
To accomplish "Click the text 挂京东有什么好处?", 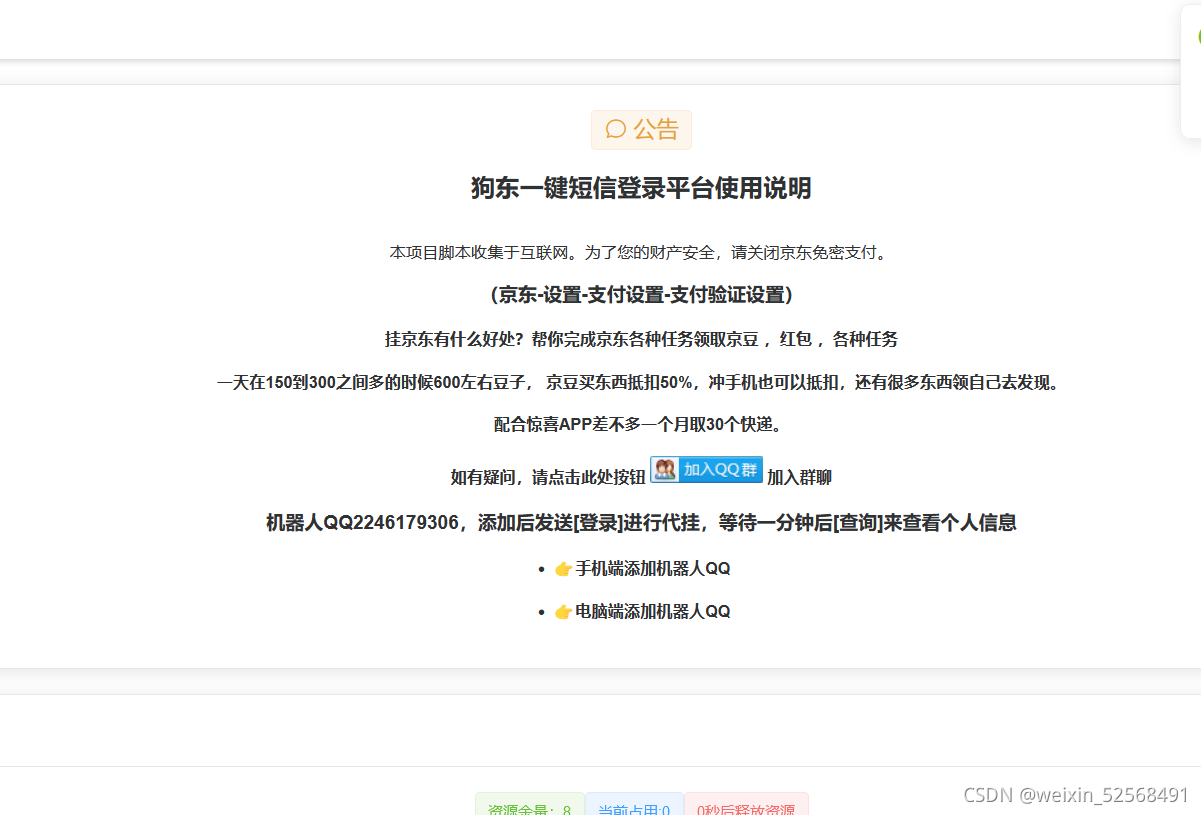I will [x=455, y=339].
